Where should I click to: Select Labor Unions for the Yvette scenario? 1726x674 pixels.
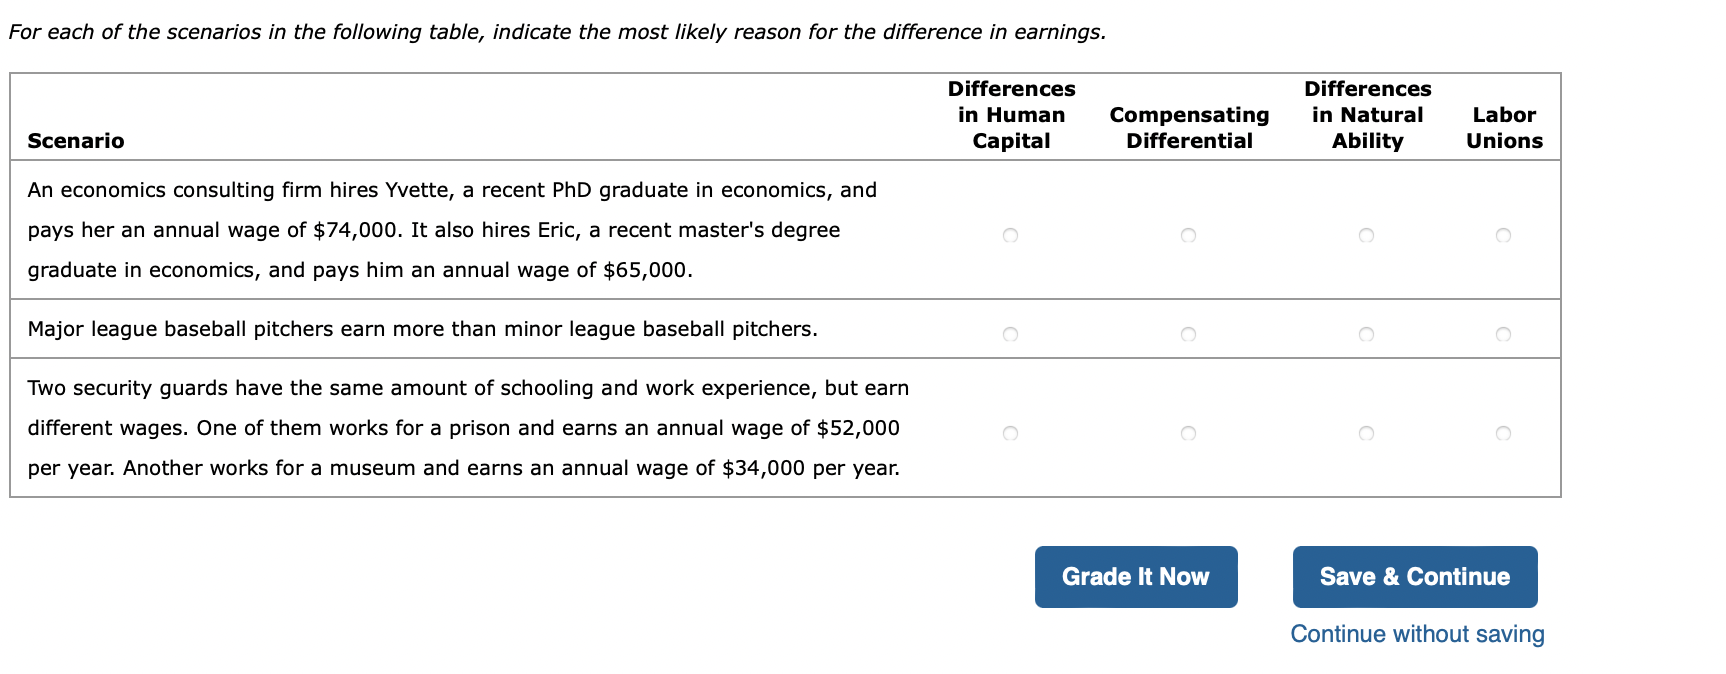point(1503,235)
